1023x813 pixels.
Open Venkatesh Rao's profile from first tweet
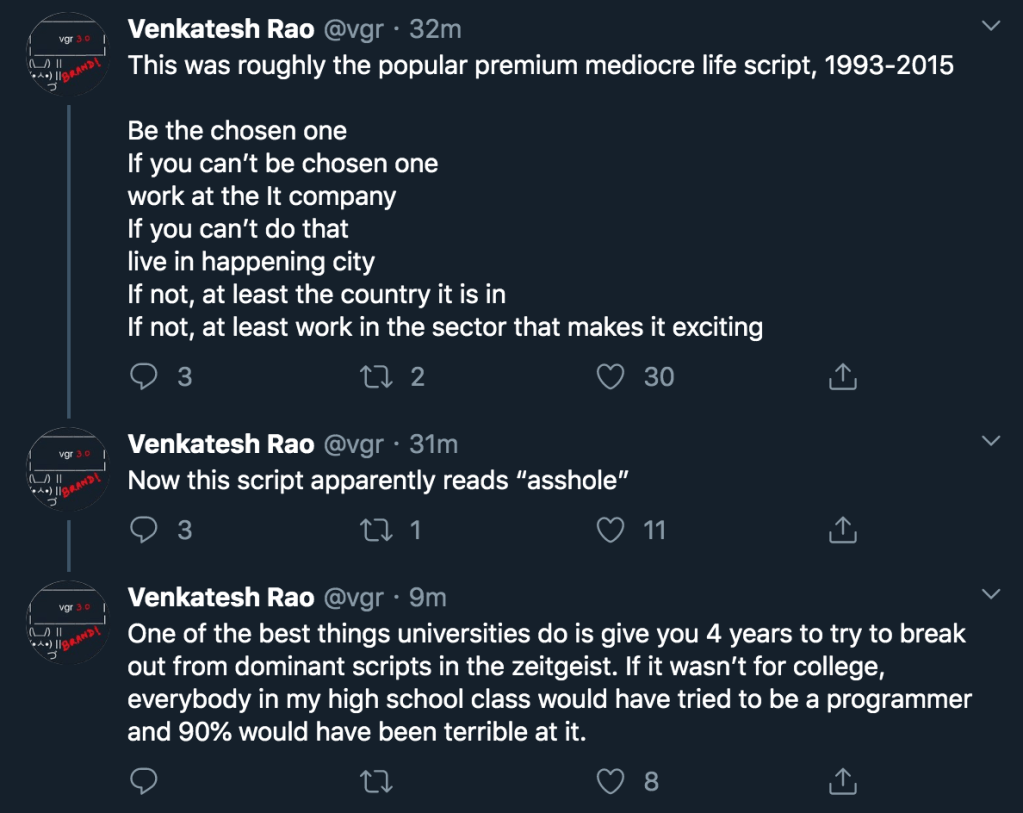pos(221,29)
